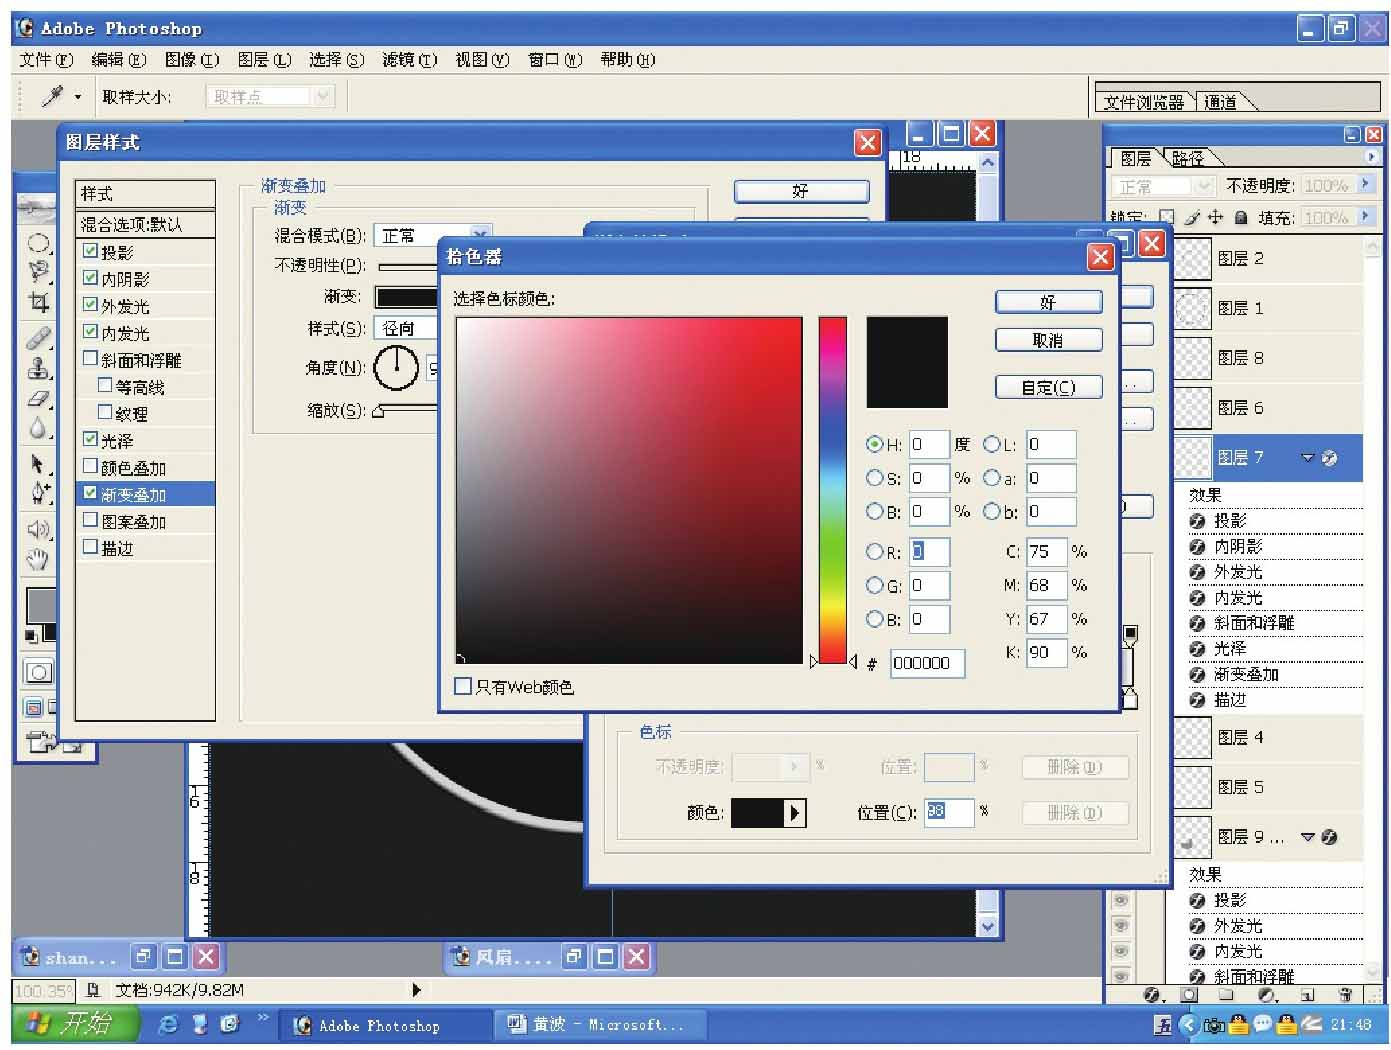Click the add layer mask icon
The height and width of the screenshot is (1050, 1391).
(x=1189, y=995)
